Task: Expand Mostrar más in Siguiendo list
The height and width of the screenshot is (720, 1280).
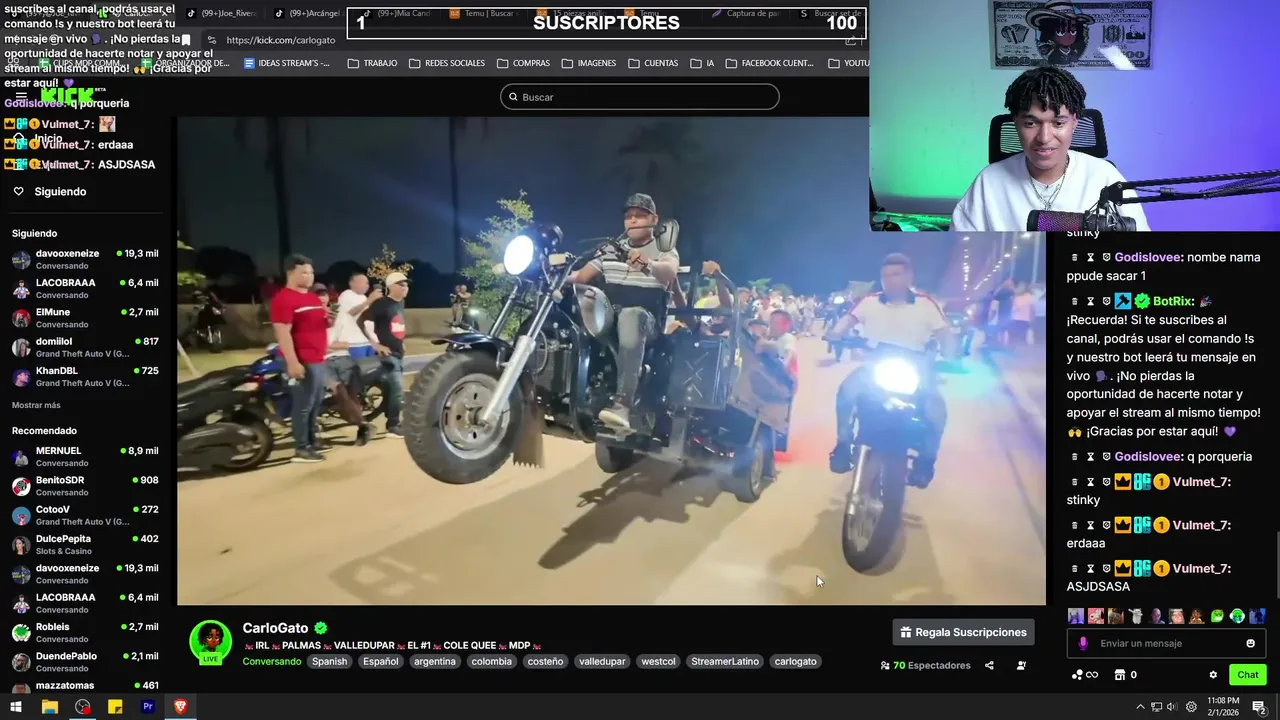Action: click(36, 405)
